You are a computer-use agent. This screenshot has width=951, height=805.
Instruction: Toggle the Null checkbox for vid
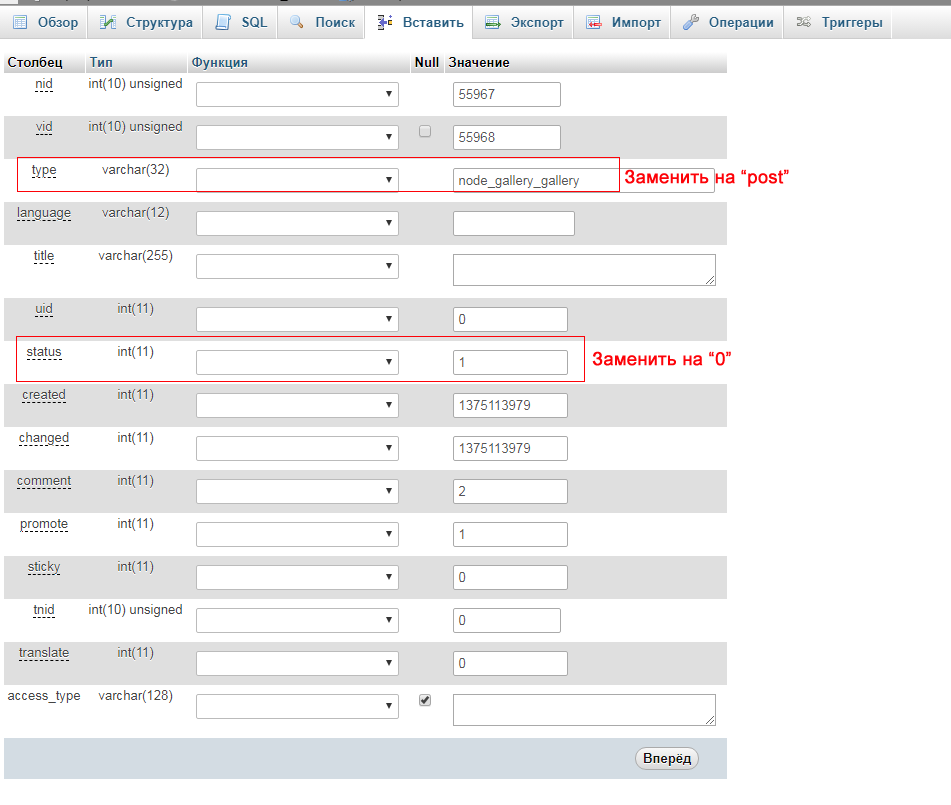click(x=425, y=131)
